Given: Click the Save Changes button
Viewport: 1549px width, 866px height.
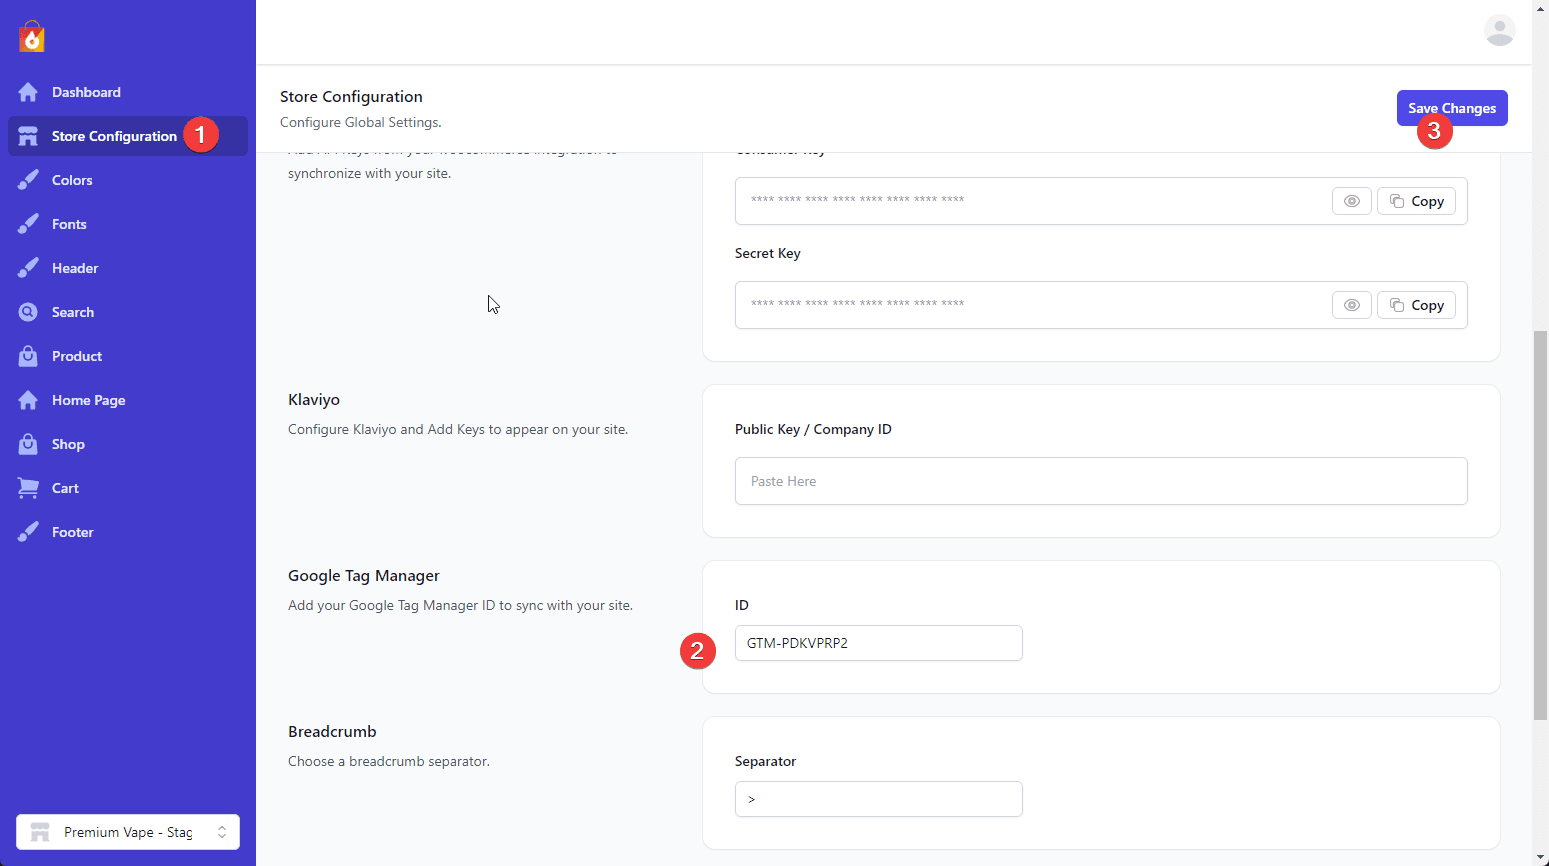Looking at the screenshot, I should point(1452,108).
